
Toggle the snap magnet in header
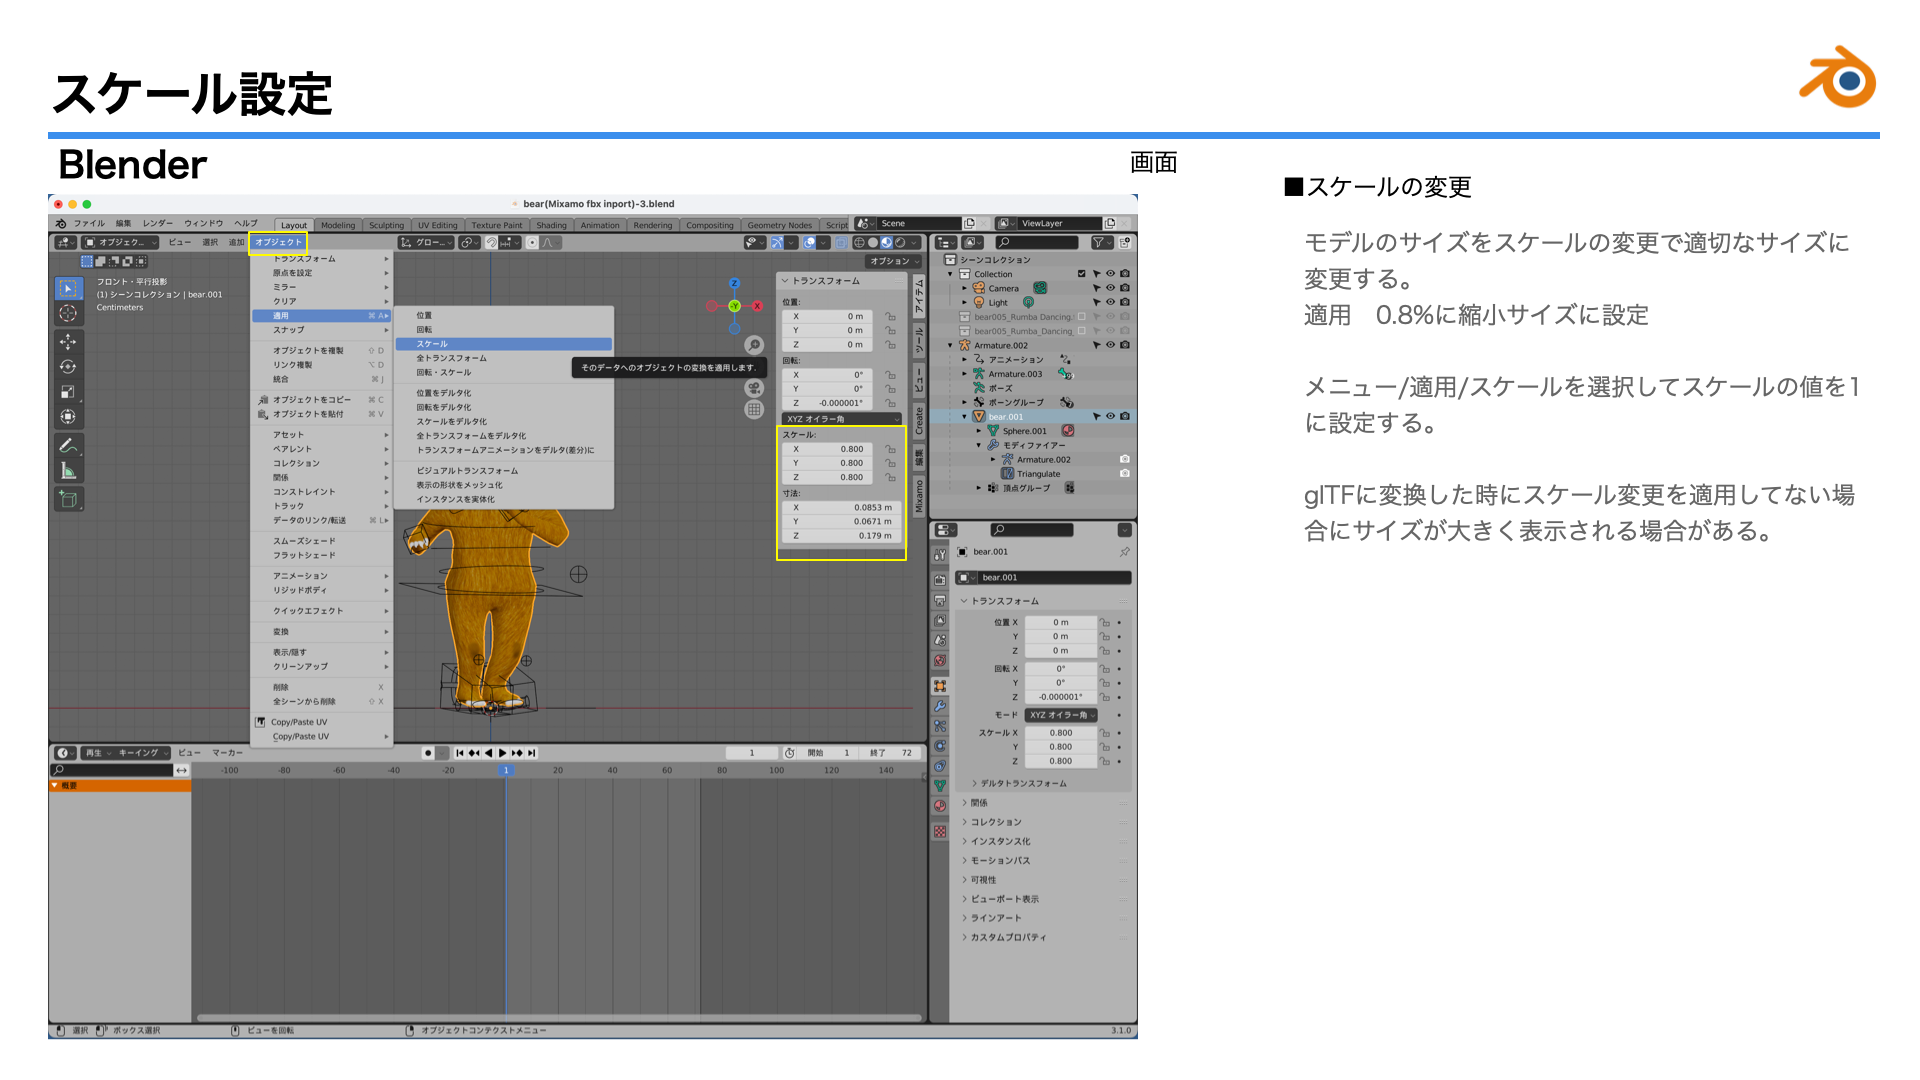click(x=491, y=242)
